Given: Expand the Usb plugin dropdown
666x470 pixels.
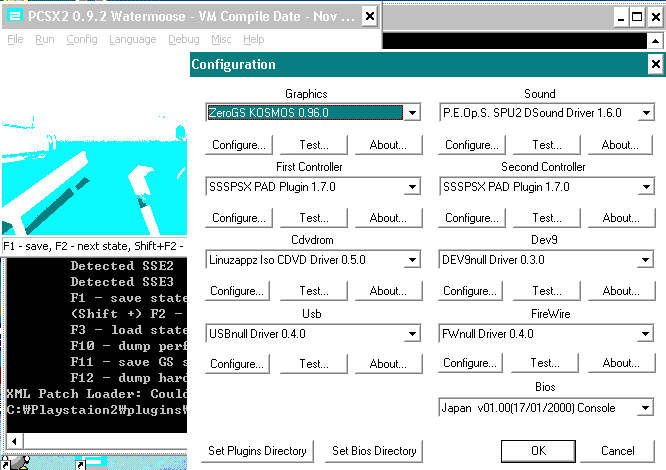Looking at the screenshot, I should tap(412, 334).
